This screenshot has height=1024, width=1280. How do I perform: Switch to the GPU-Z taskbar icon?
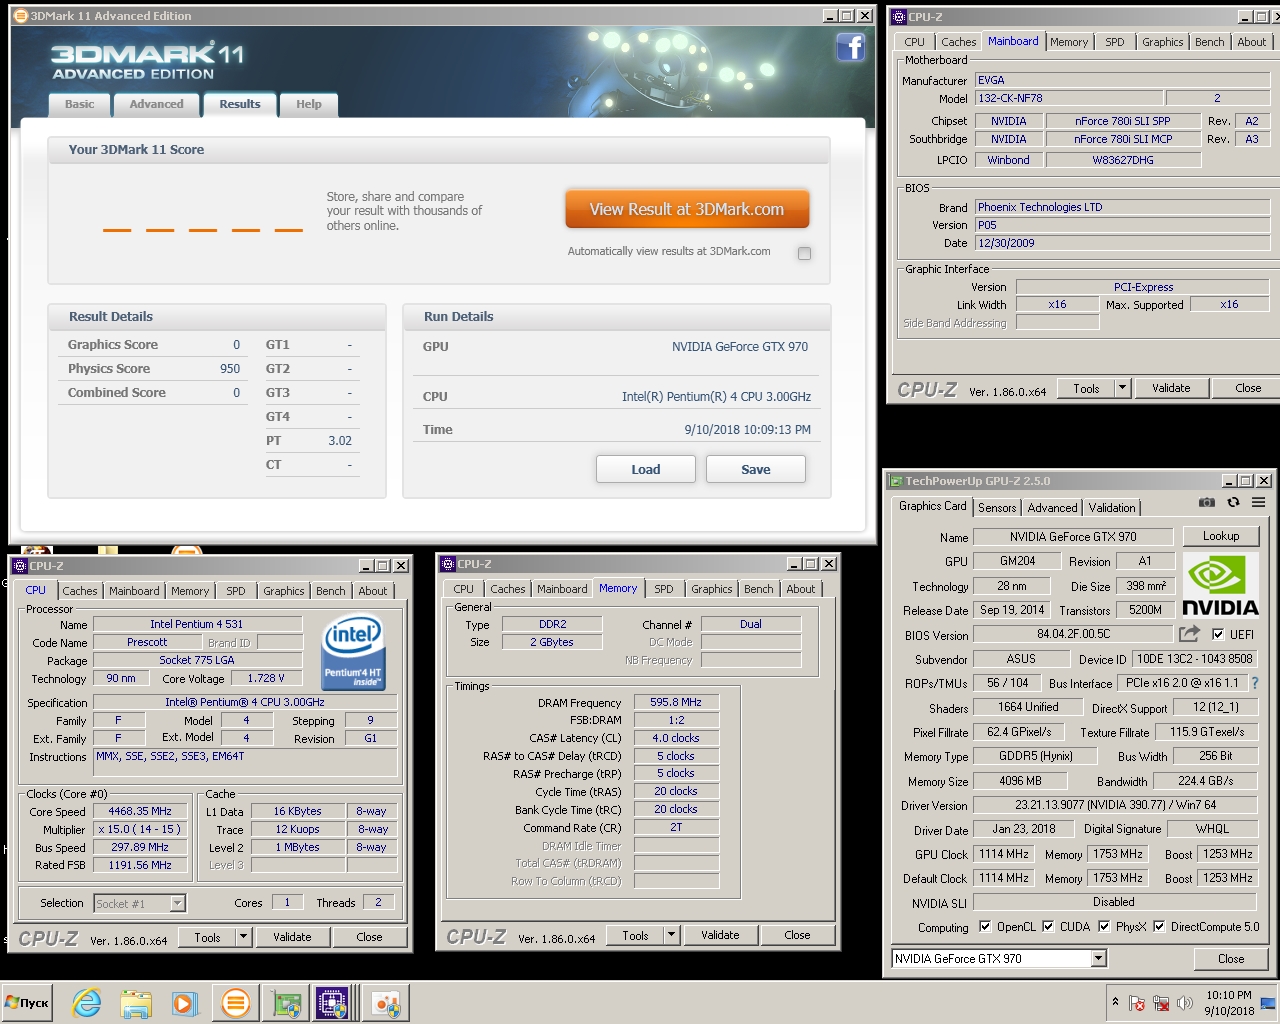[x=287, y=1003]
